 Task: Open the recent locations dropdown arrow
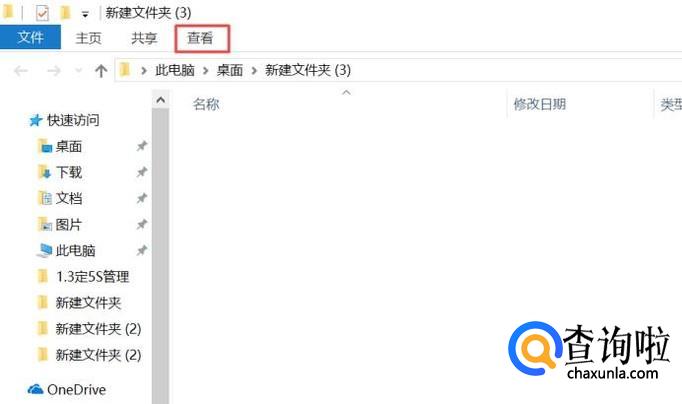pyautogui.click(x=78, y=70)
